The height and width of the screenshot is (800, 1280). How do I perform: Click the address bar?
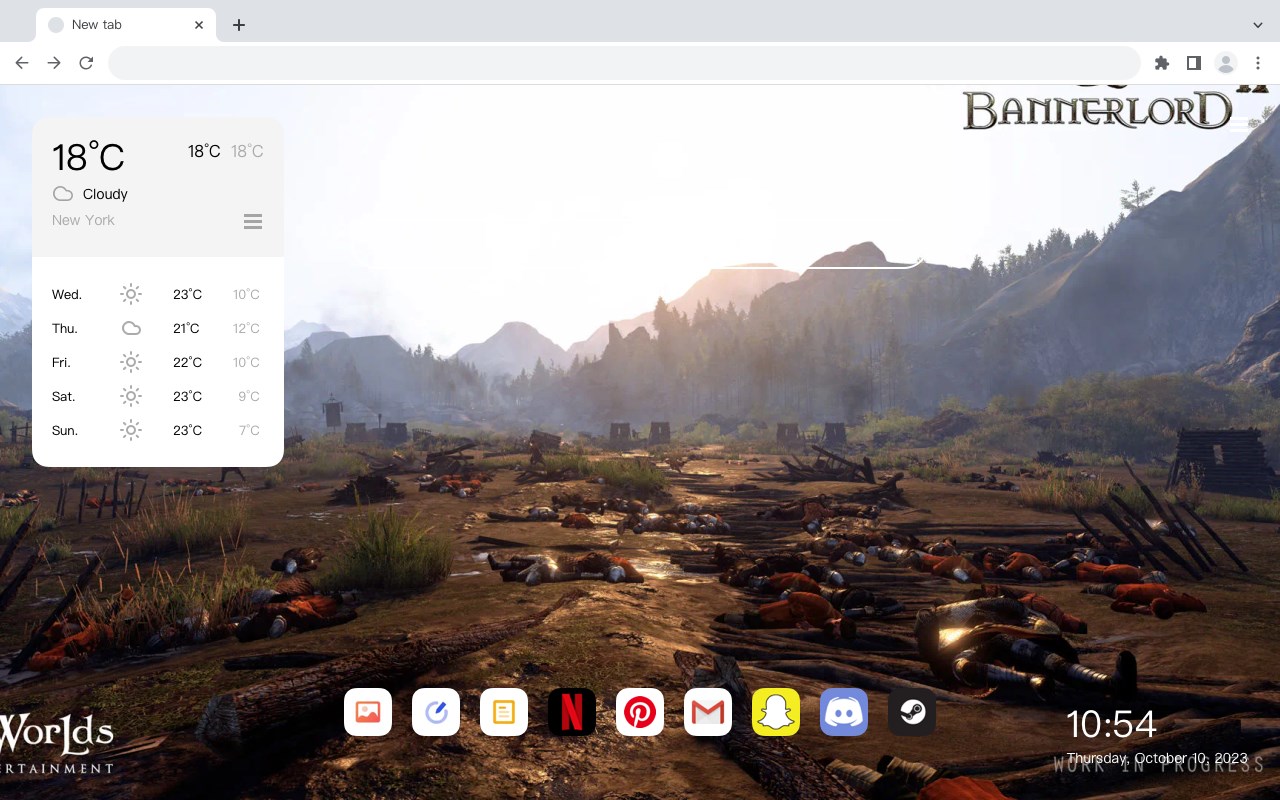point(624,63)
